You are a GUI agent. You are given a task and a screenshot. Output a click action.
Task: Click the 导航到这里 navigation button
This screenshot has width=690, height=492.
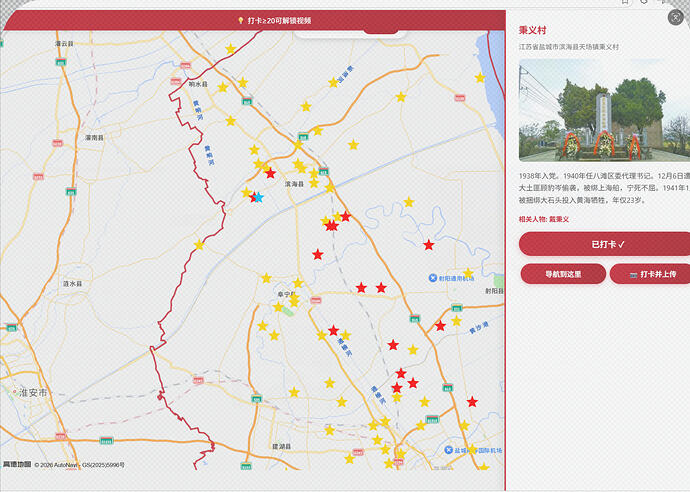[x=563, y=274]
